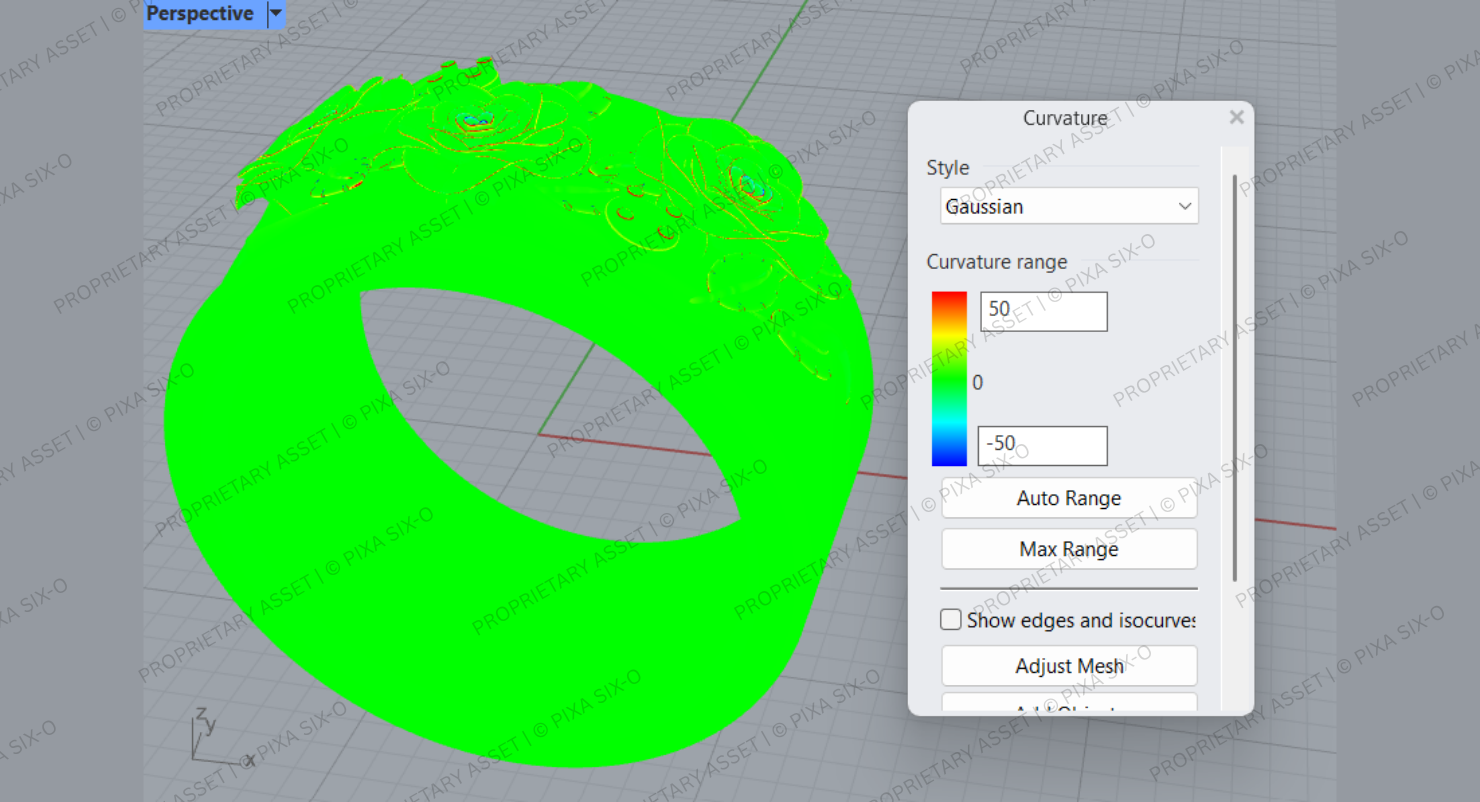Close the Curvature panel
The image size is (1480, 802).
point(1237,117)
